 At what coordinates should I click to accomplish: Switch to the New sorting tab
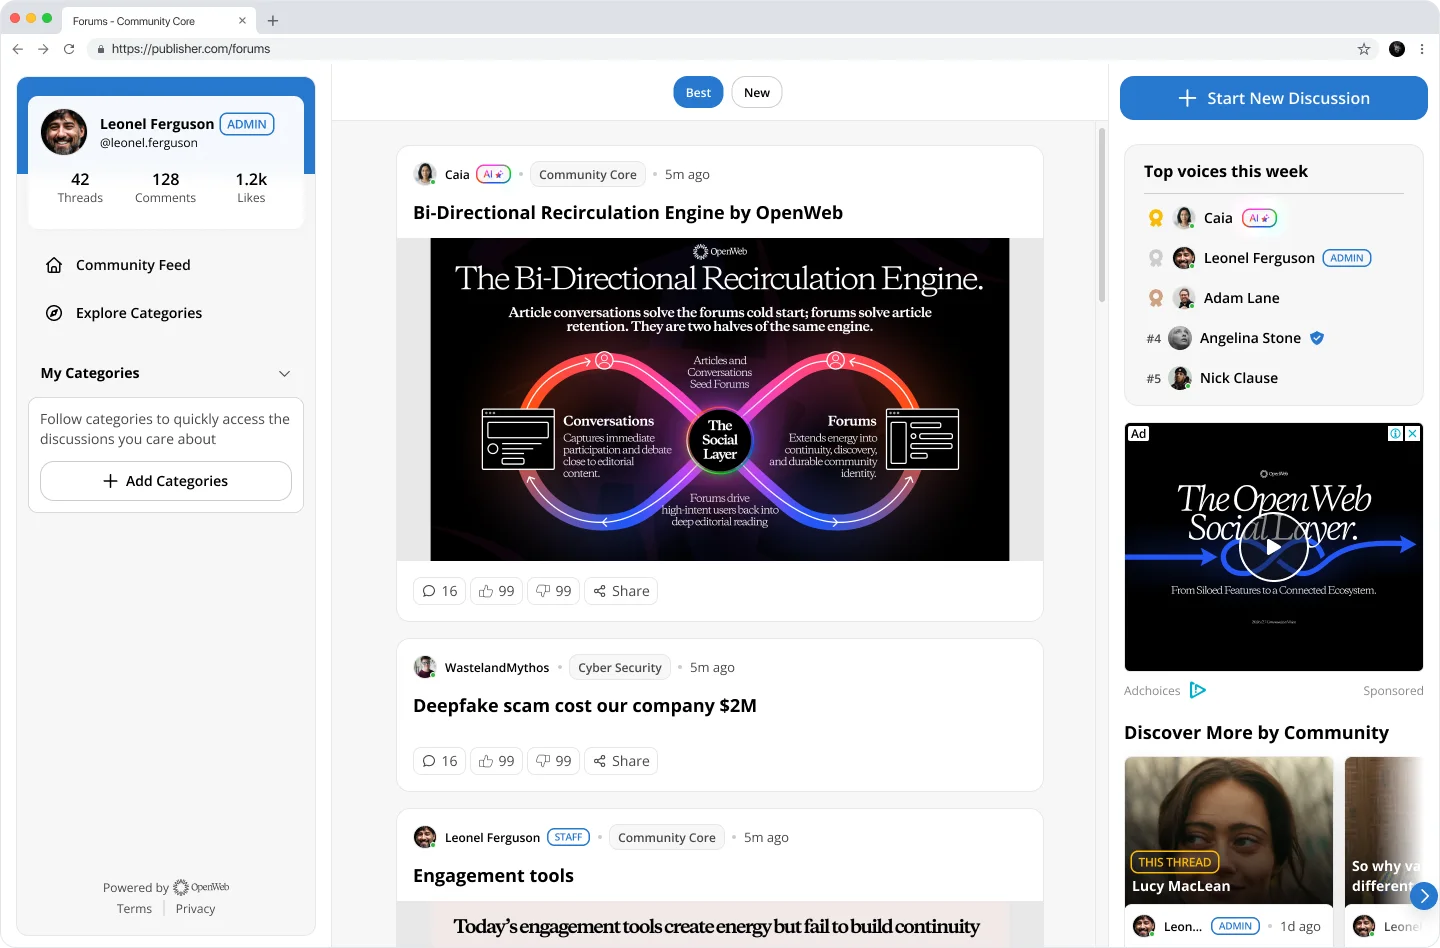(757, 93)
